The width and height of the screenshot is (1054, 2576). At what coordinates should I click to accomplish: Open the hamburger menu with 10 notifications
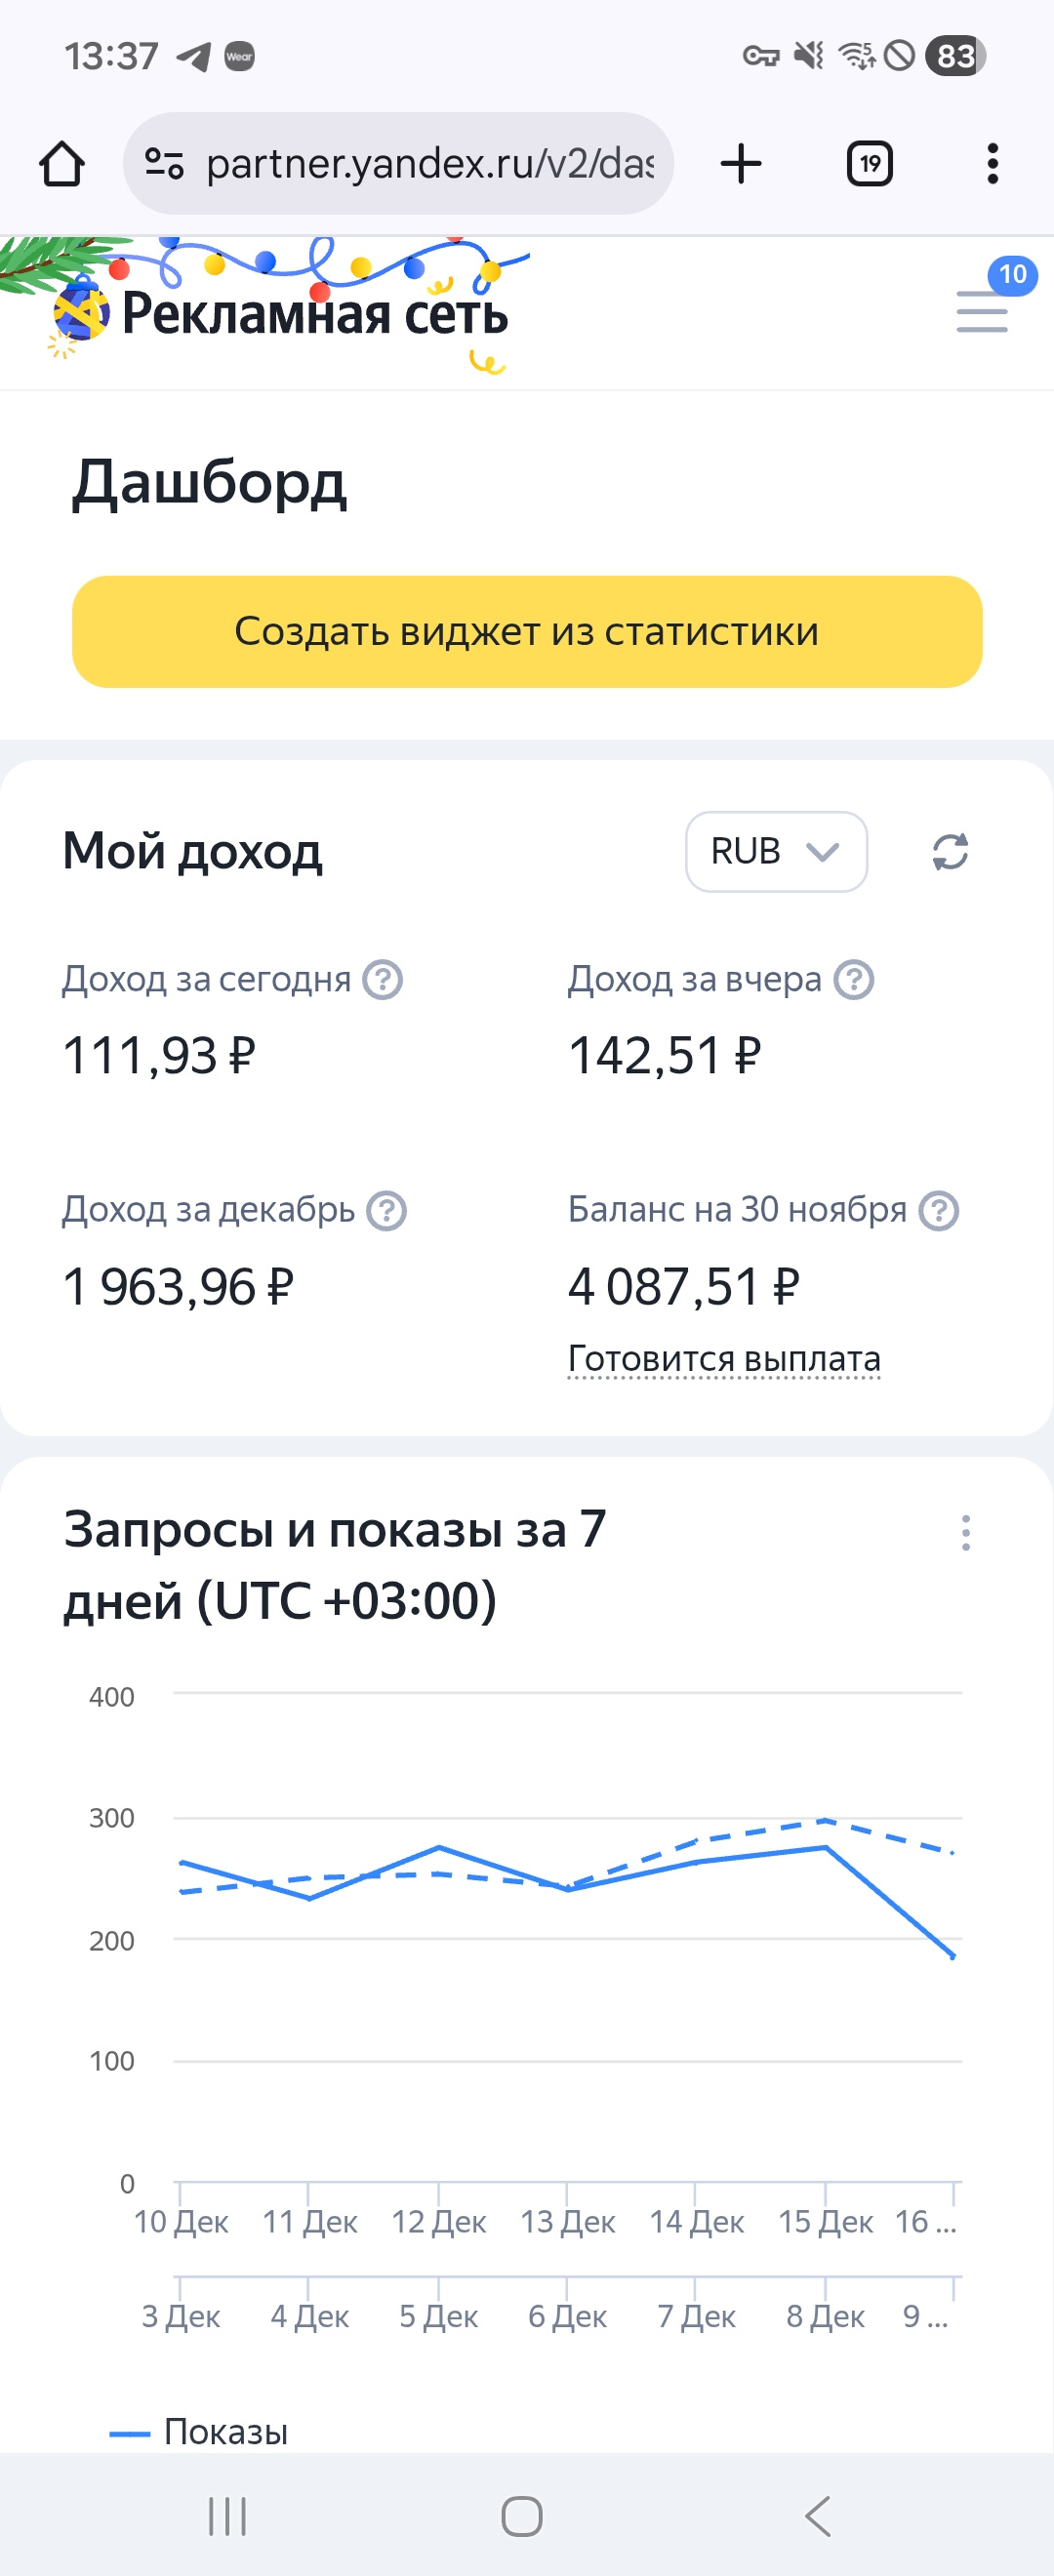tap(982, 311)
